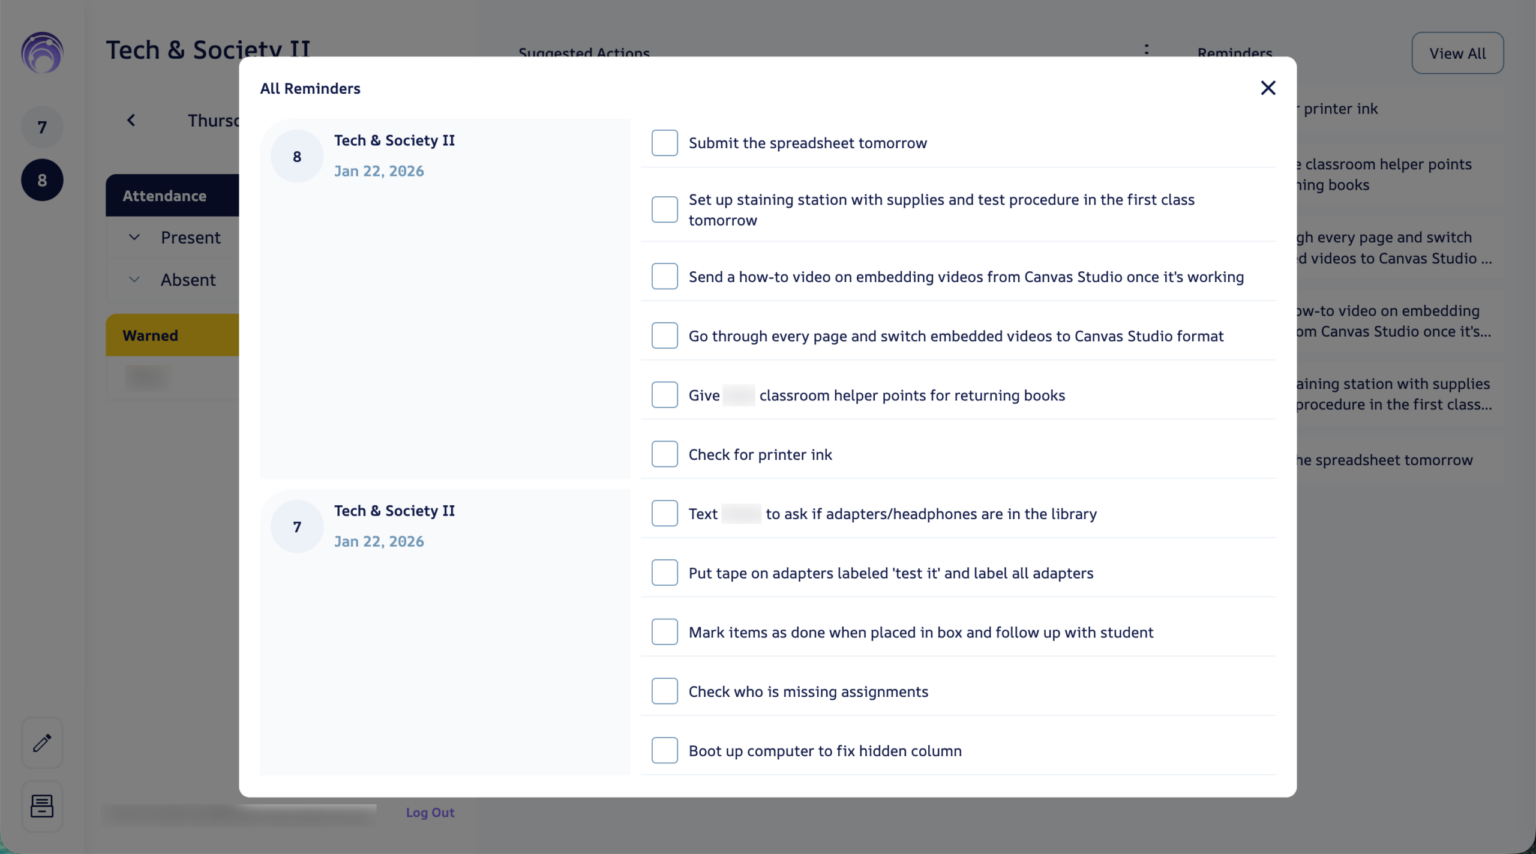Open the pencil edit tool
This screenshot has width=1536, height=854.
[x=42, y=743]
